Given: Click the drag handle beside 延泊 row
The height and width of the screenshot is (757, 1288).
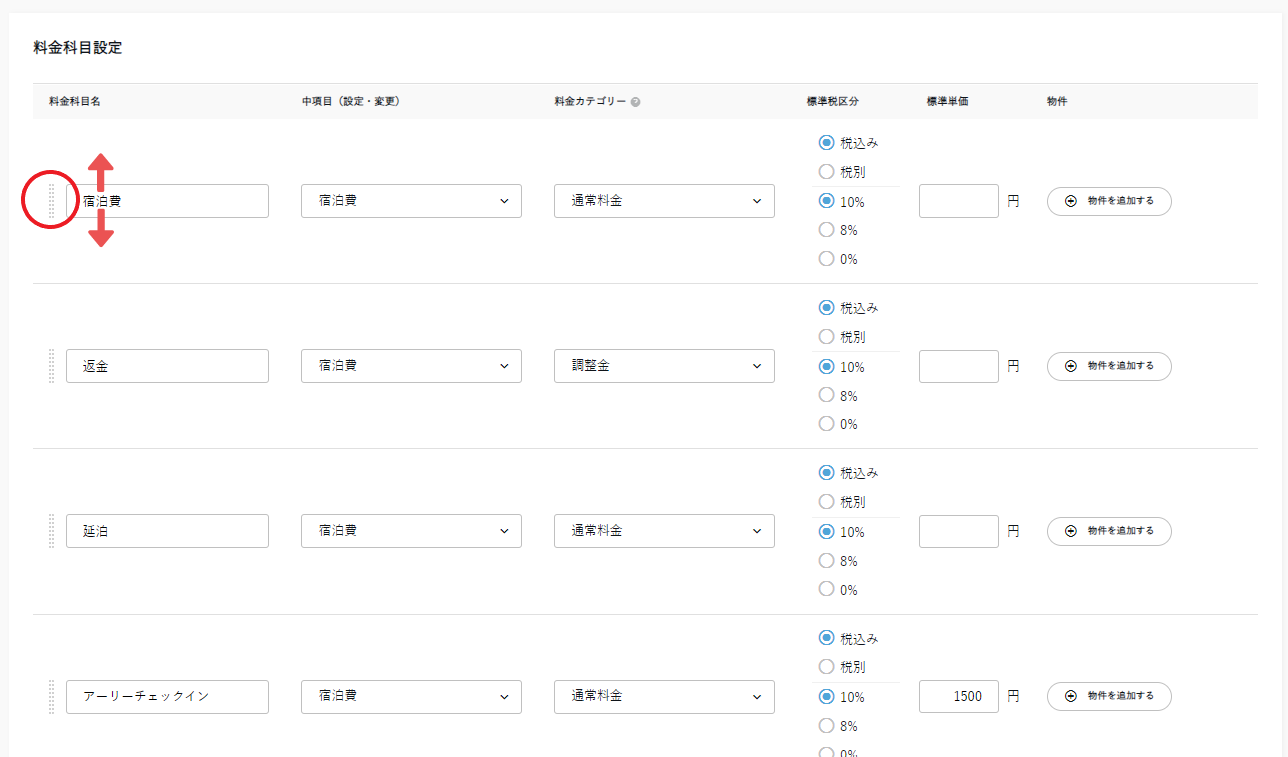Looking at the screenshot, I should (52, 531).
